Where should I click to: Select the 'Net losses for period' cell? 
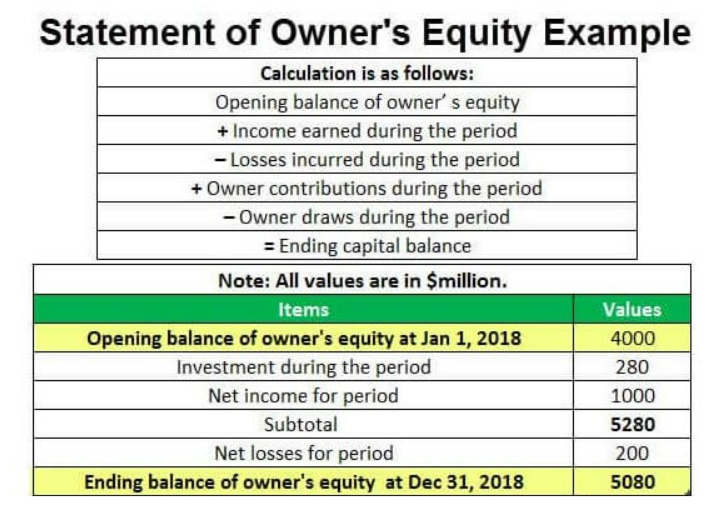[303, 453]
